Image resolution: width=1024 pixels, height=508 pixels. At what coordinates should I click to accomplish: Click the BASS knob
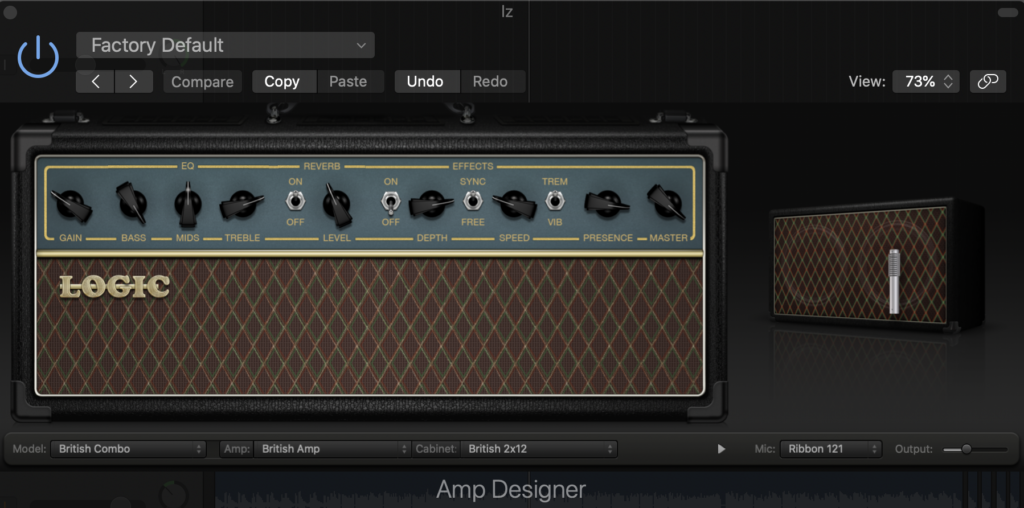pyautogui.click(x=132, y=203)
